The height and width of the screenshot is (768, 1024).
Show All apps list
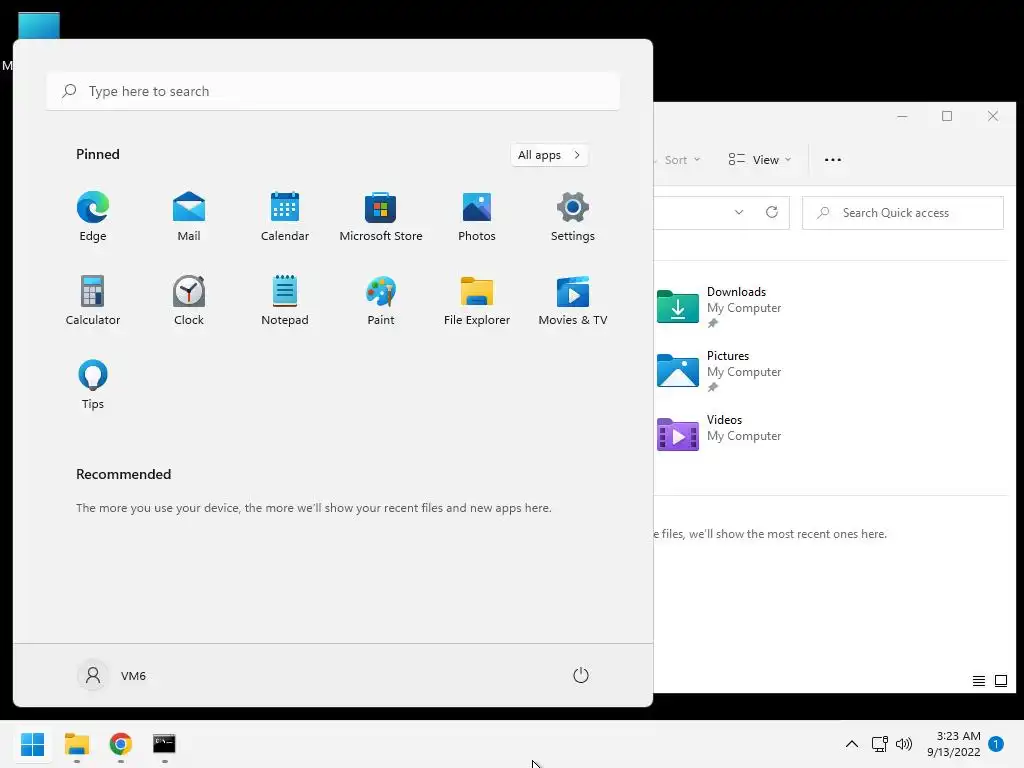(549, 155)
